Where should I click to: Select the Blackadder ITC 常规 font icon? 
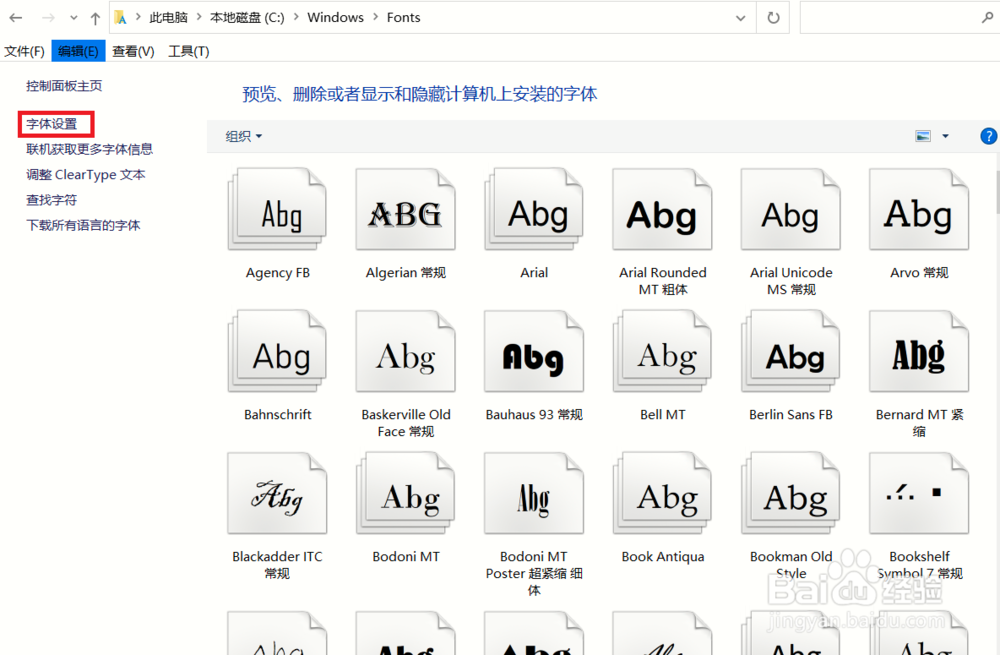[x=277, y=493]
